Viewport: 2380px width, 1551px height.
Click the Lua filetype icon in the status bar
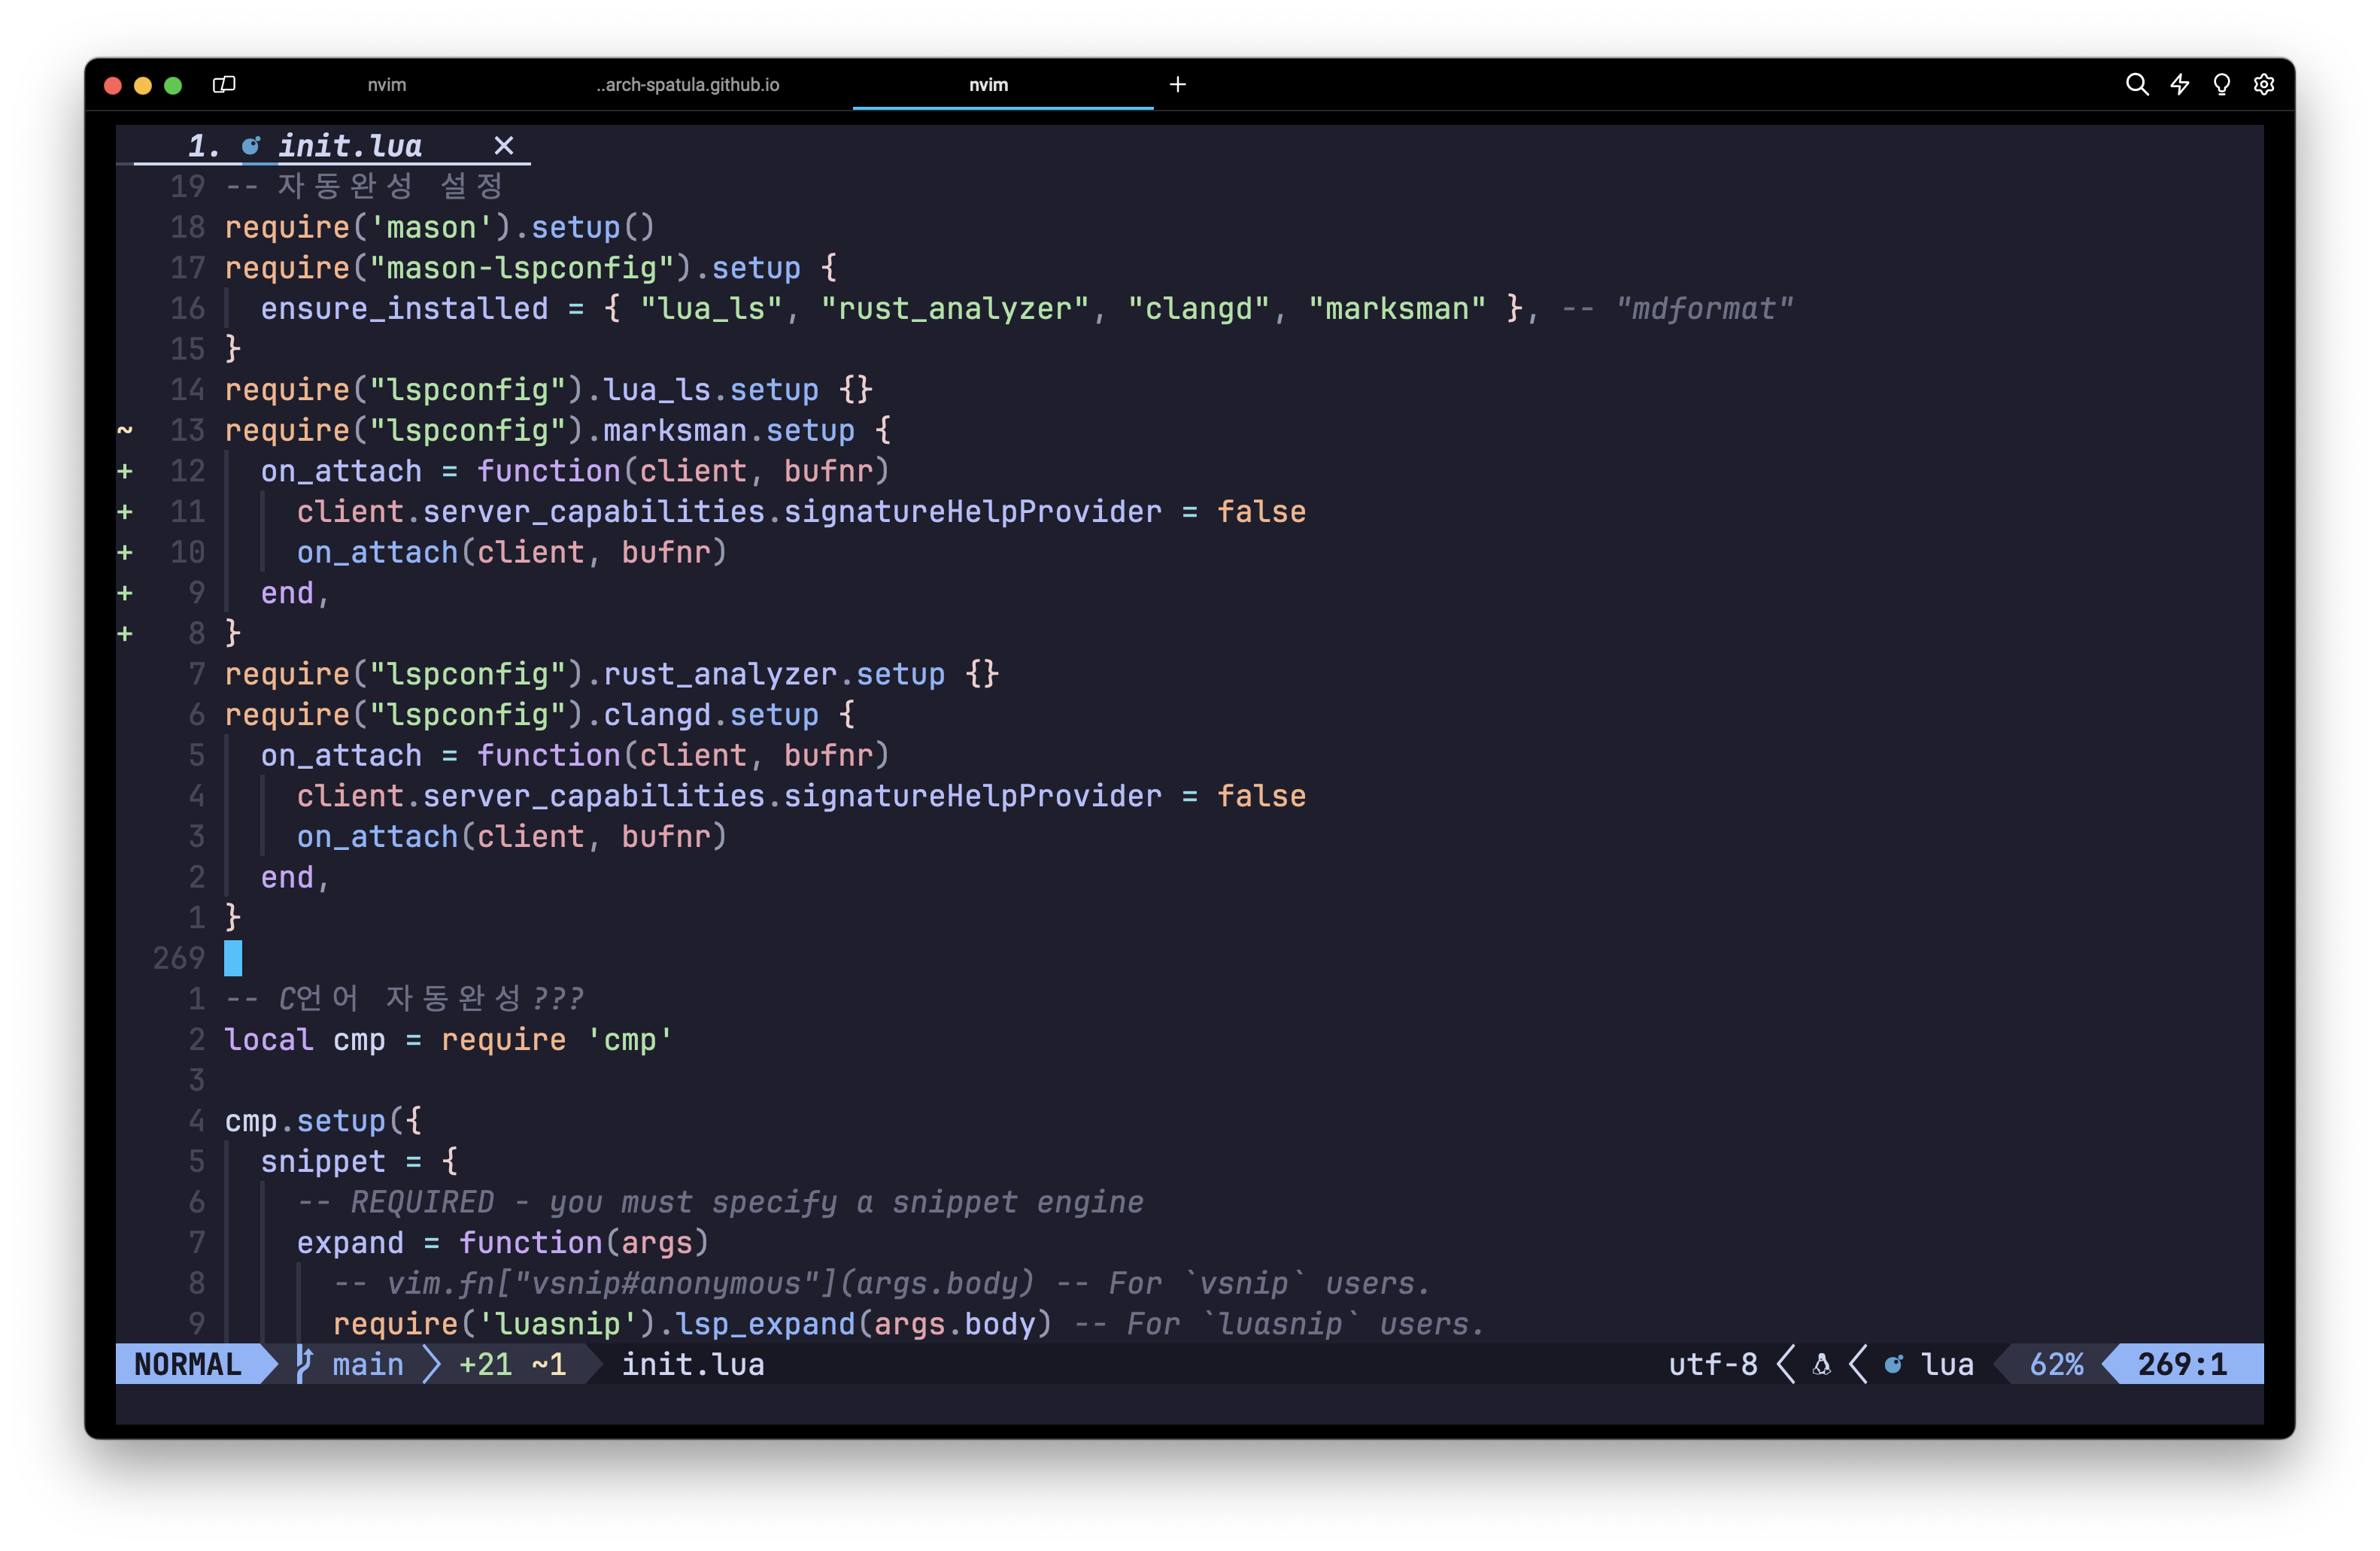[1893, 1364]
